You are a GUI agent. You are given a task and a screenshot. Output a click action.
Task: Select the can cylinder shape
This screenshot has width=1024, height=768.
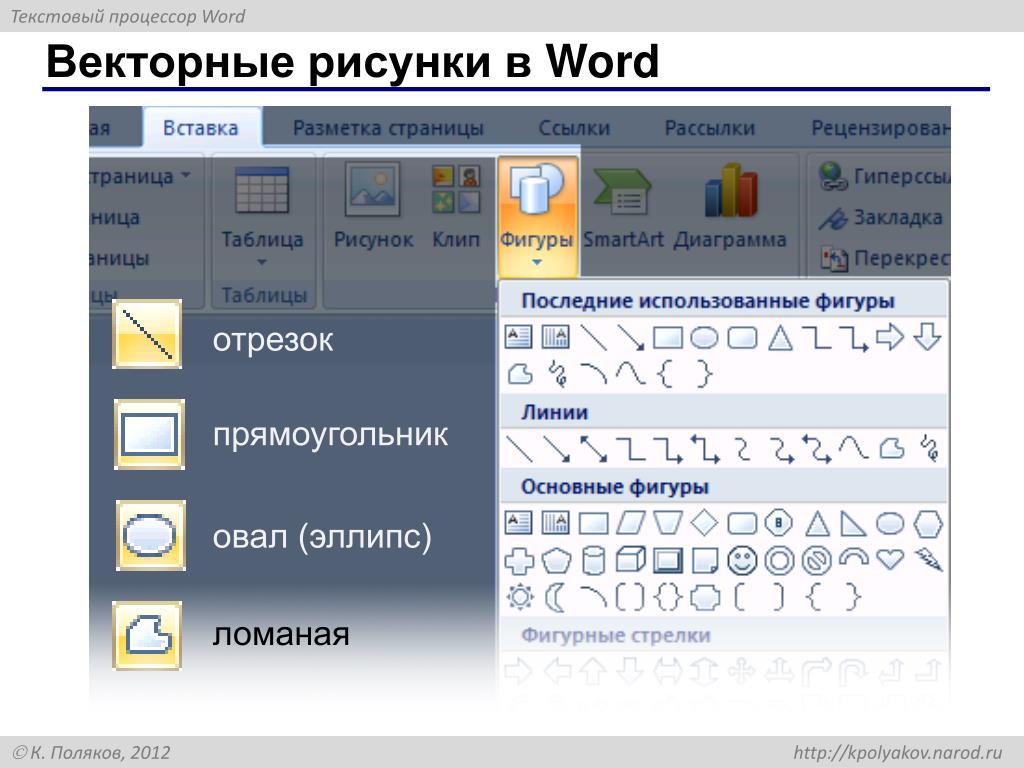pos(593,560)
